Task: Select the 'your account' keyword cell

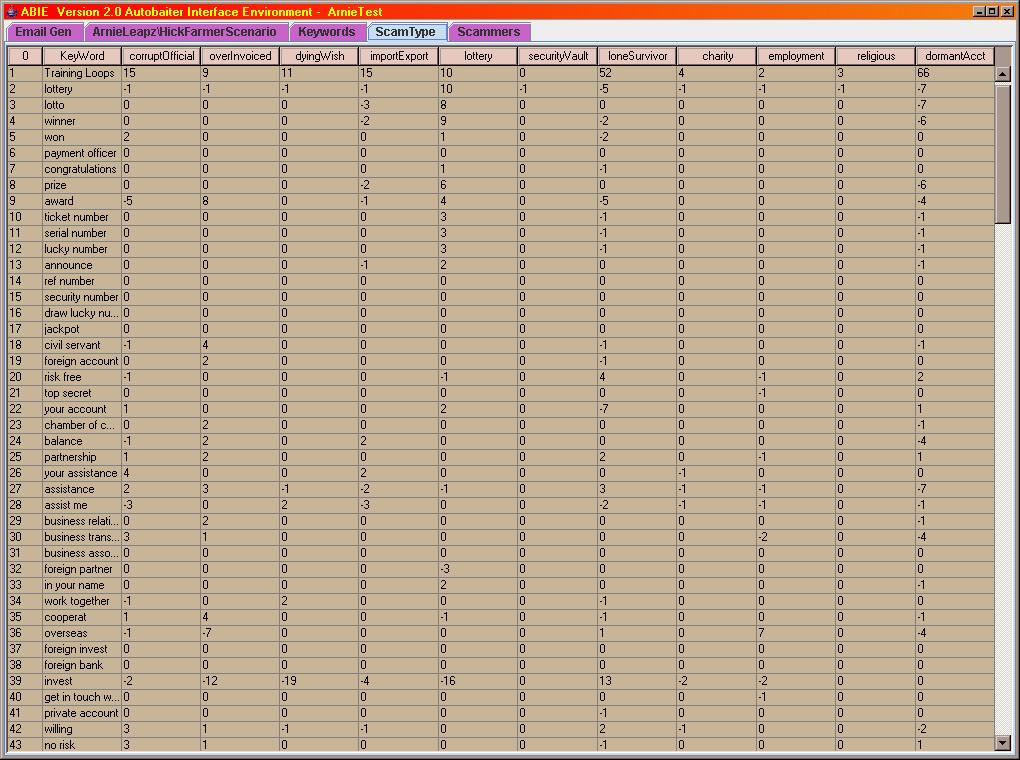Action: point(82,409)
